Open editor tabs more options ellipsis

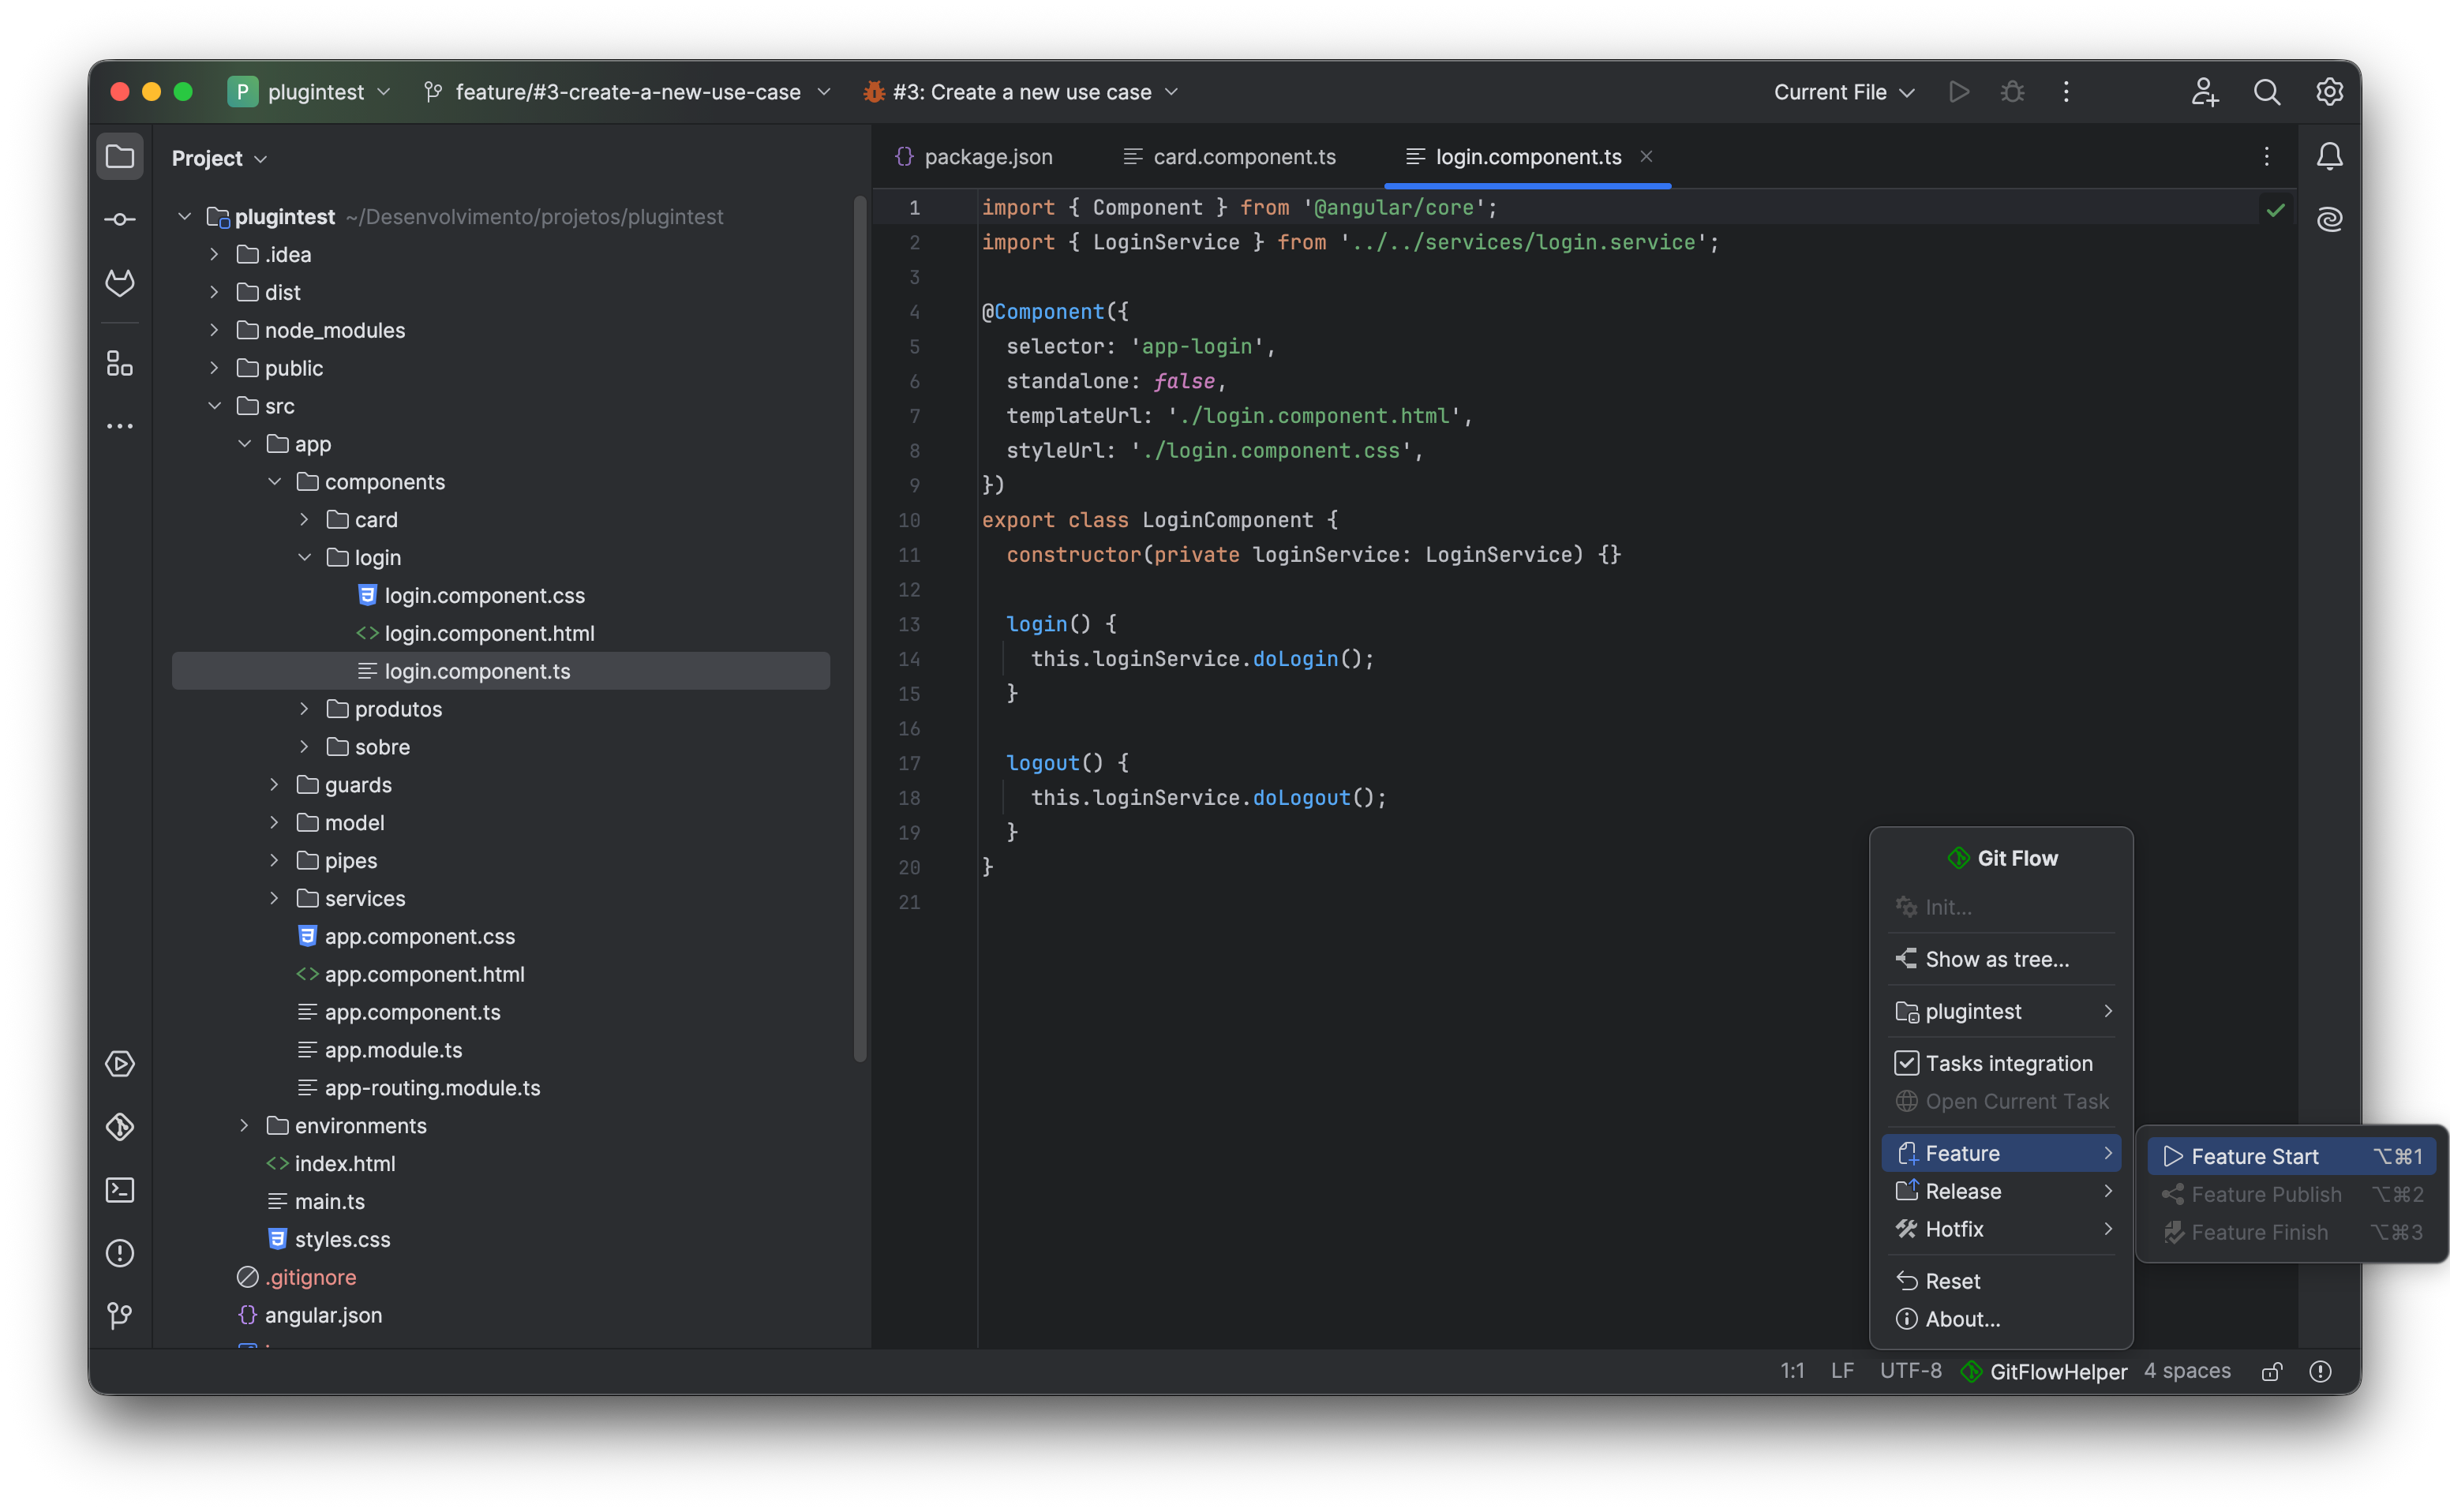tap(2266, 156)
